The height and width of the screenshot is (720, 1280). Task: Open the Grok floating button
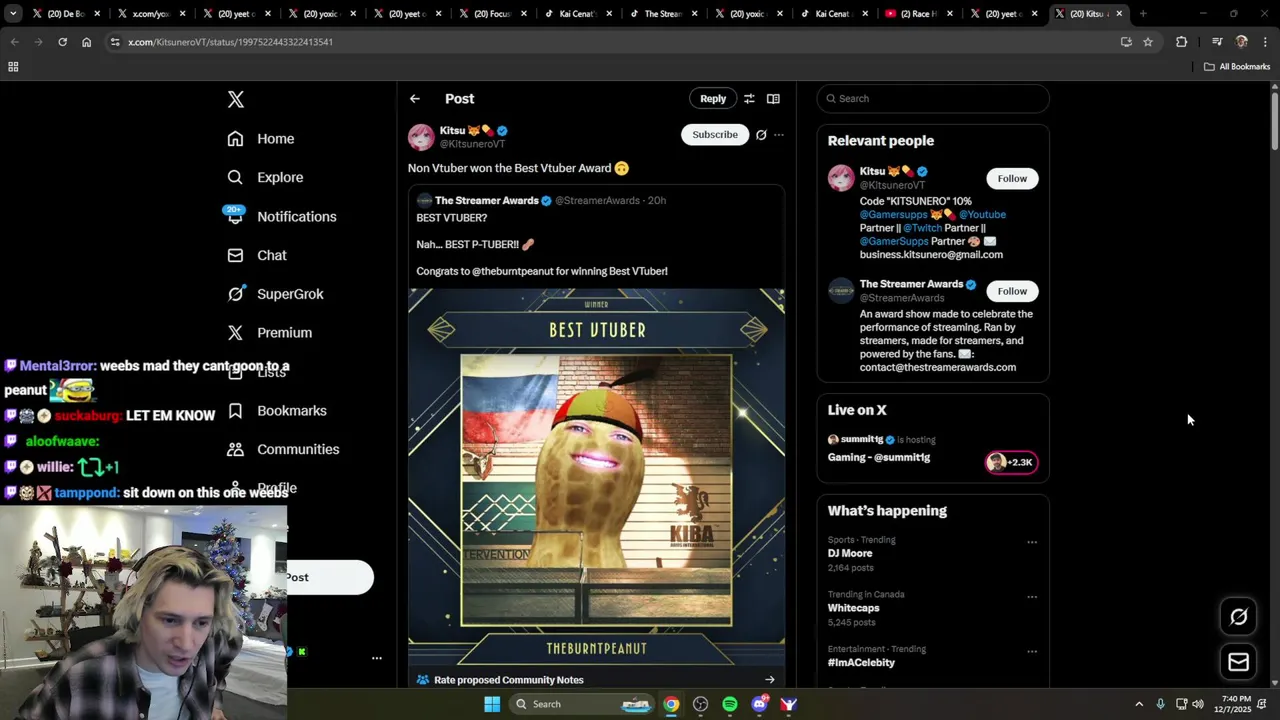pos(1238,617)
